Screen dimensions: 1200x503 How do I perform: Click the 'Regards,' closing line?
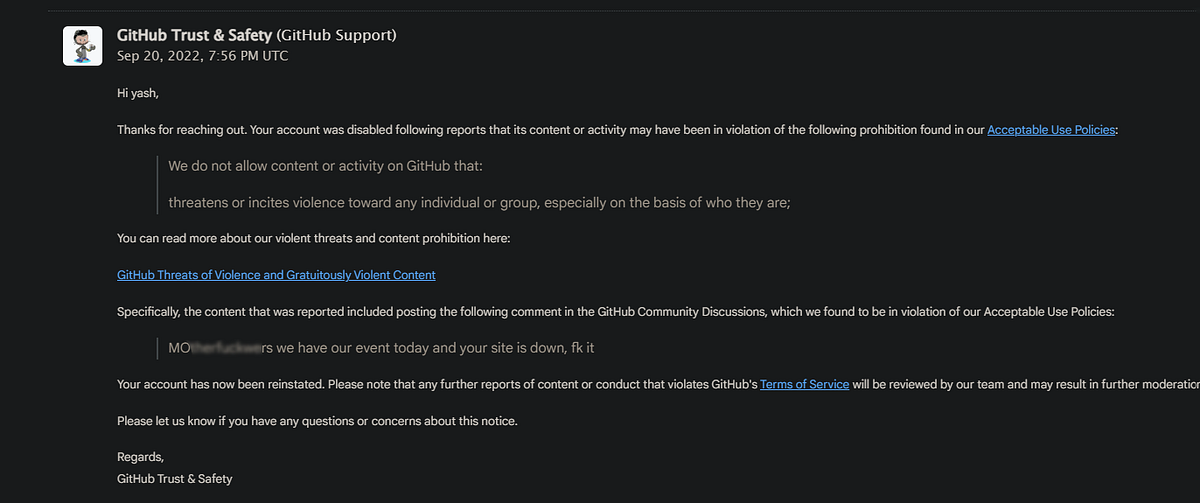[140, 457]
